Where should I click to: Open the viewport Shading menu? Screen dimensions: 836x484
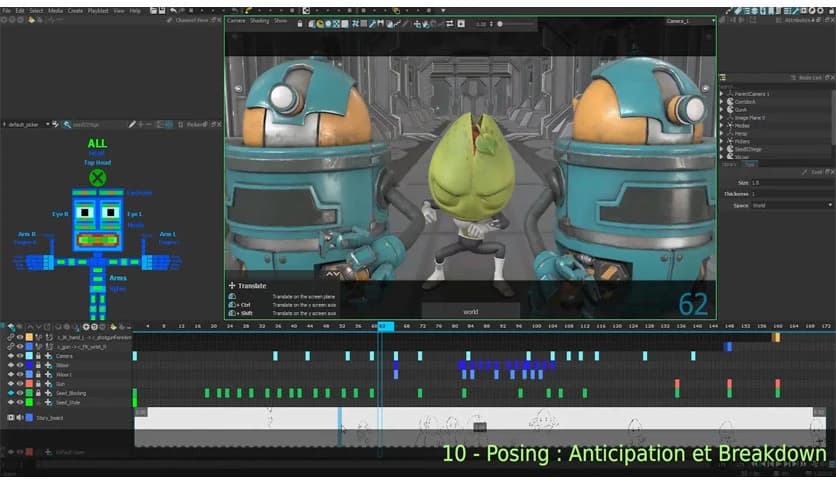(x=260, y=21)
